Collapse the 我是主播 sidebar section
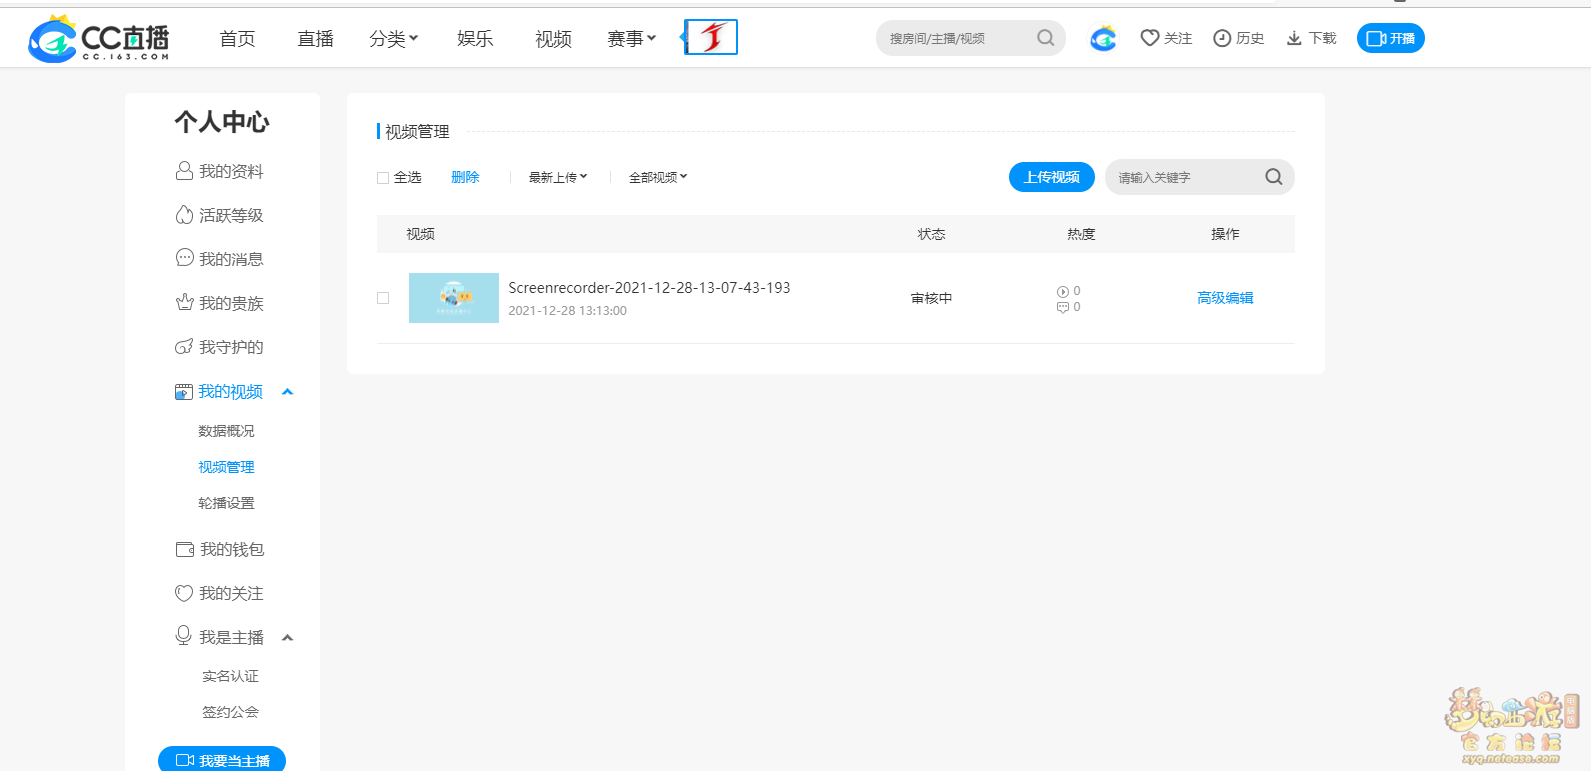The width and height of the screenshot is (1591, 771). pos(288,638)
